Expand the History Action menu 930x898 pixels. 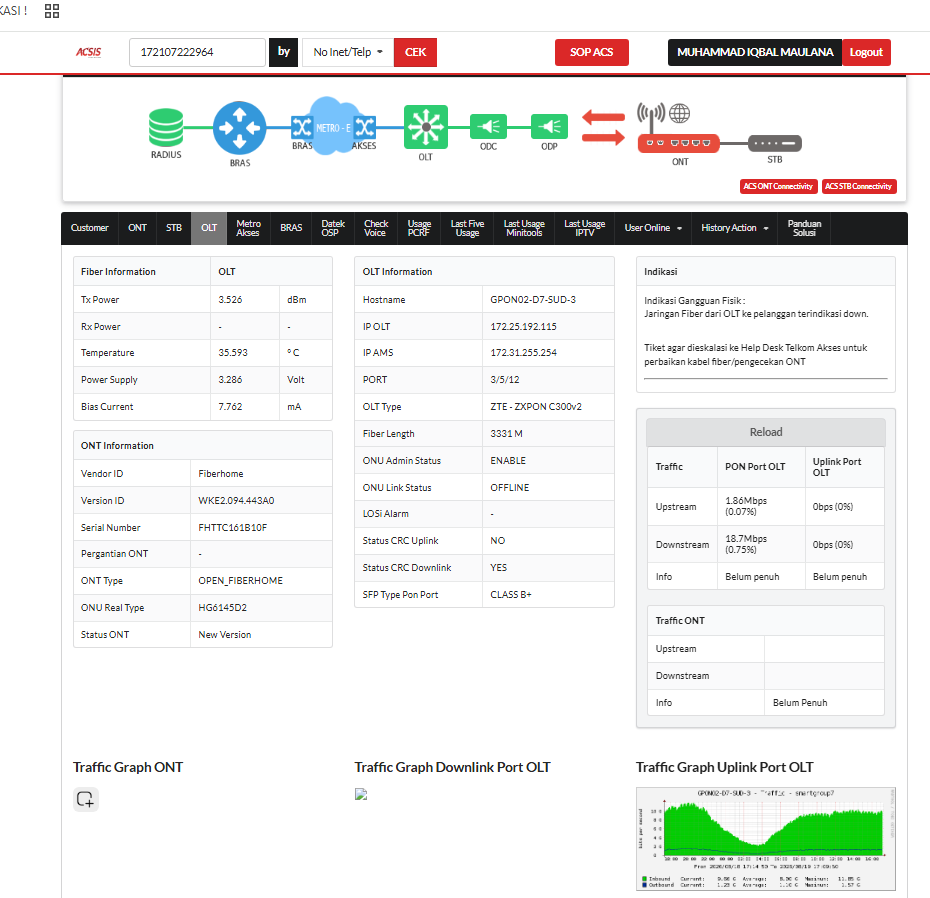(734, 228)
